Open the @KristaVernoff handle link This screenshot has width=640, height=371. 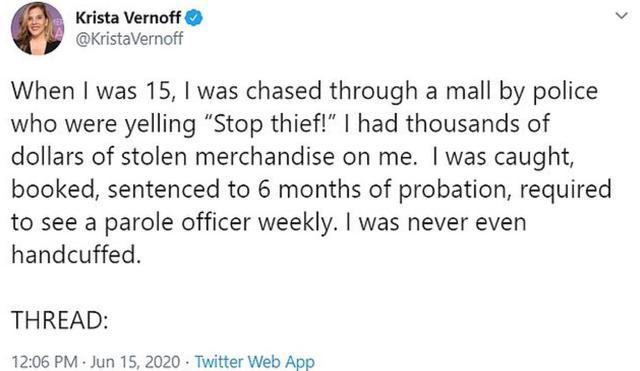pos(129,39)
